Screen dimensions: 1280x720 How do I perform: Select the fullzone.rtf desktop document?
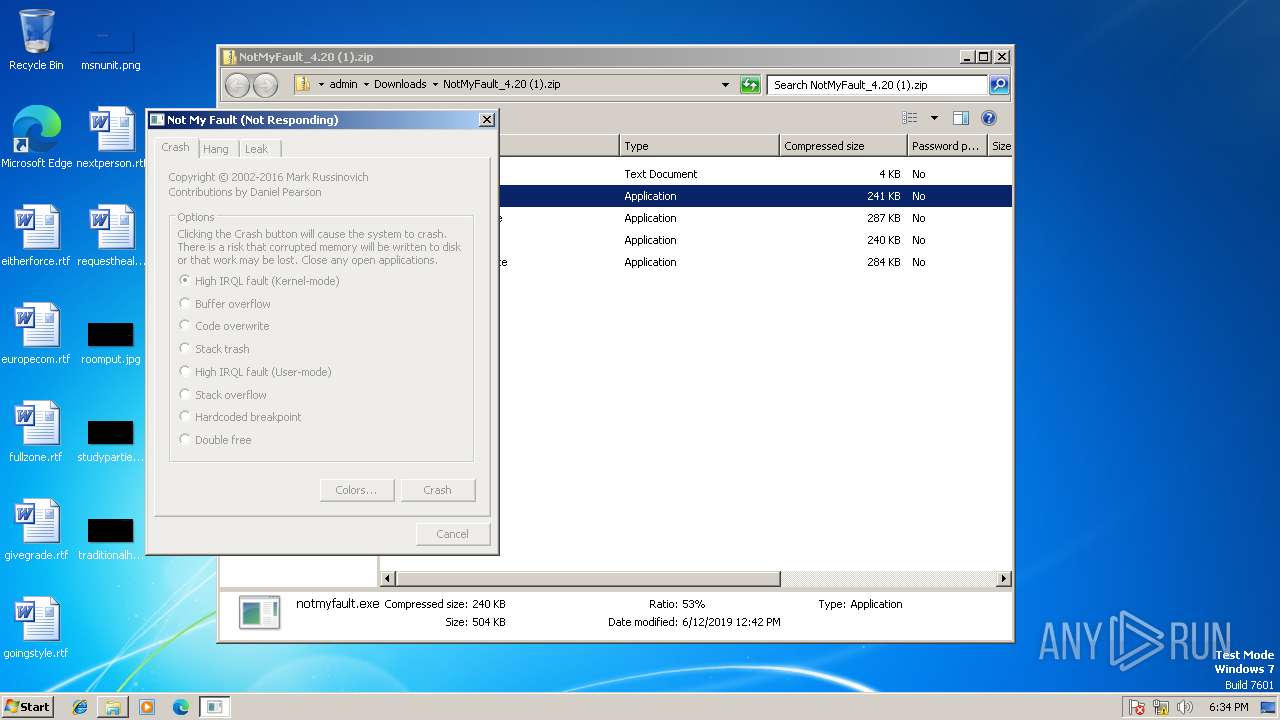(x=36, y=432)
